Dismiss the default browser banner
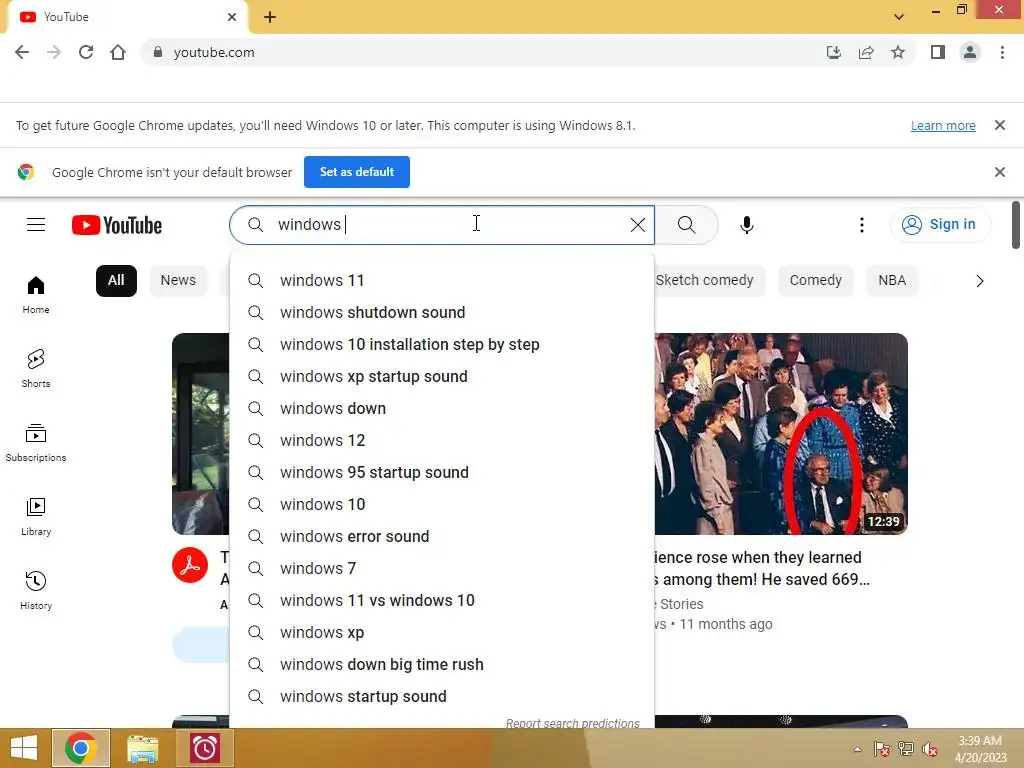The width and height of the screenshot is (1024, 768). tap(1000, 172)
